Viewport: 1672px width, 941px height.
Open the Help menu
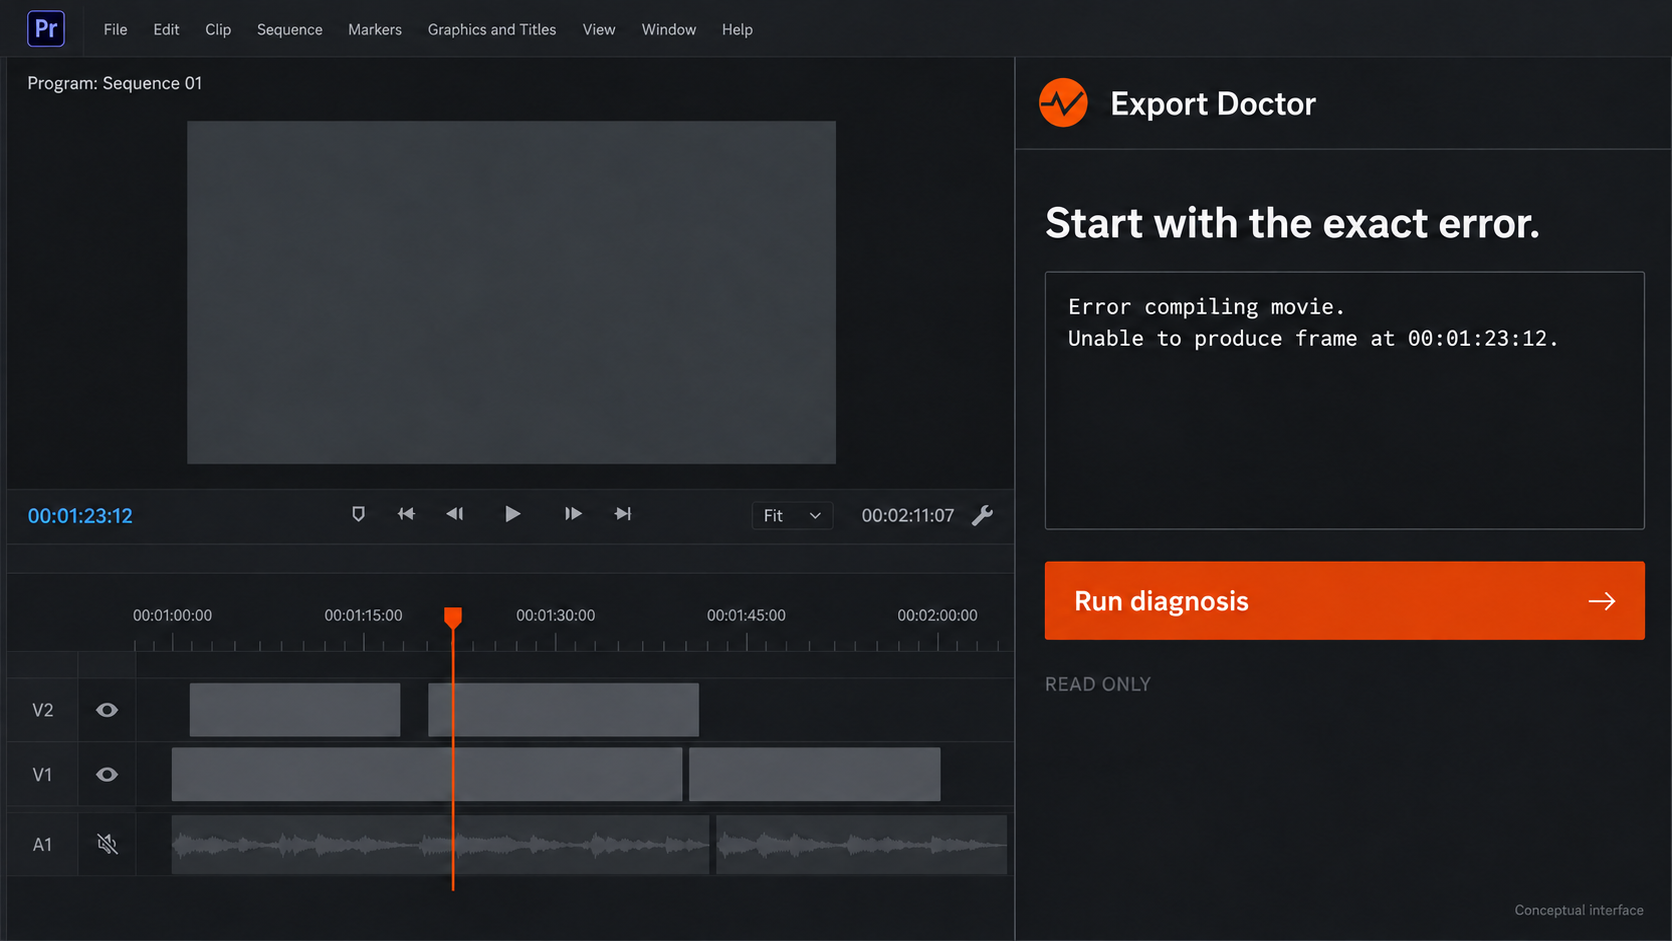pos(737,30)
